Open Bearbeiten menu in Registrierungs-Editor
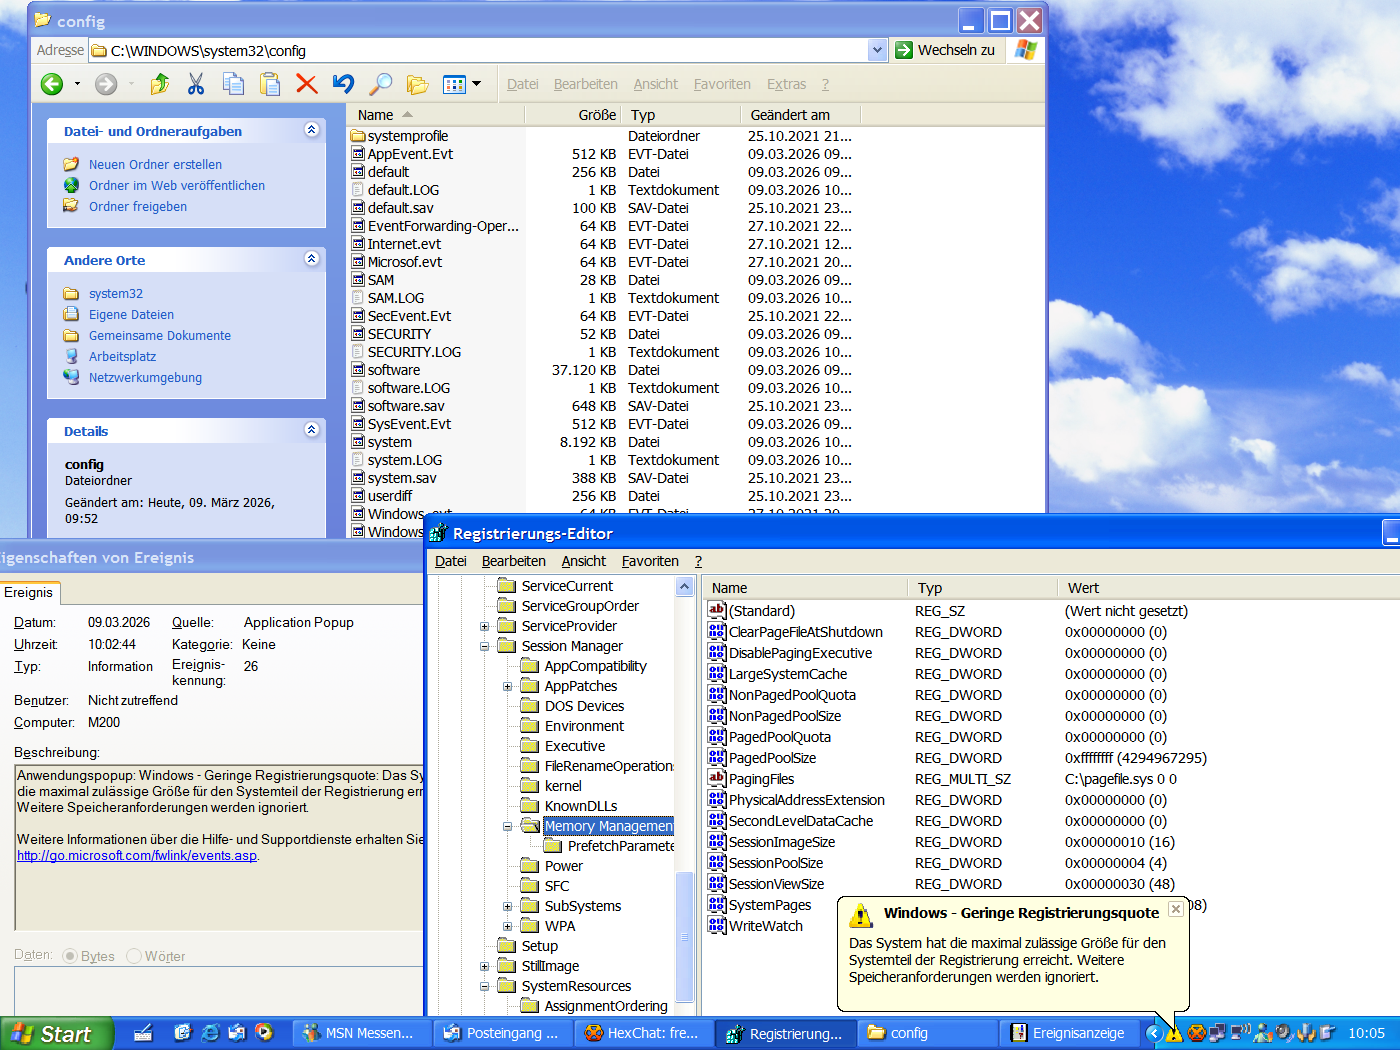Image resolution: width=1400 pixels, height=1050 pixels. click(x=513, y=561)
